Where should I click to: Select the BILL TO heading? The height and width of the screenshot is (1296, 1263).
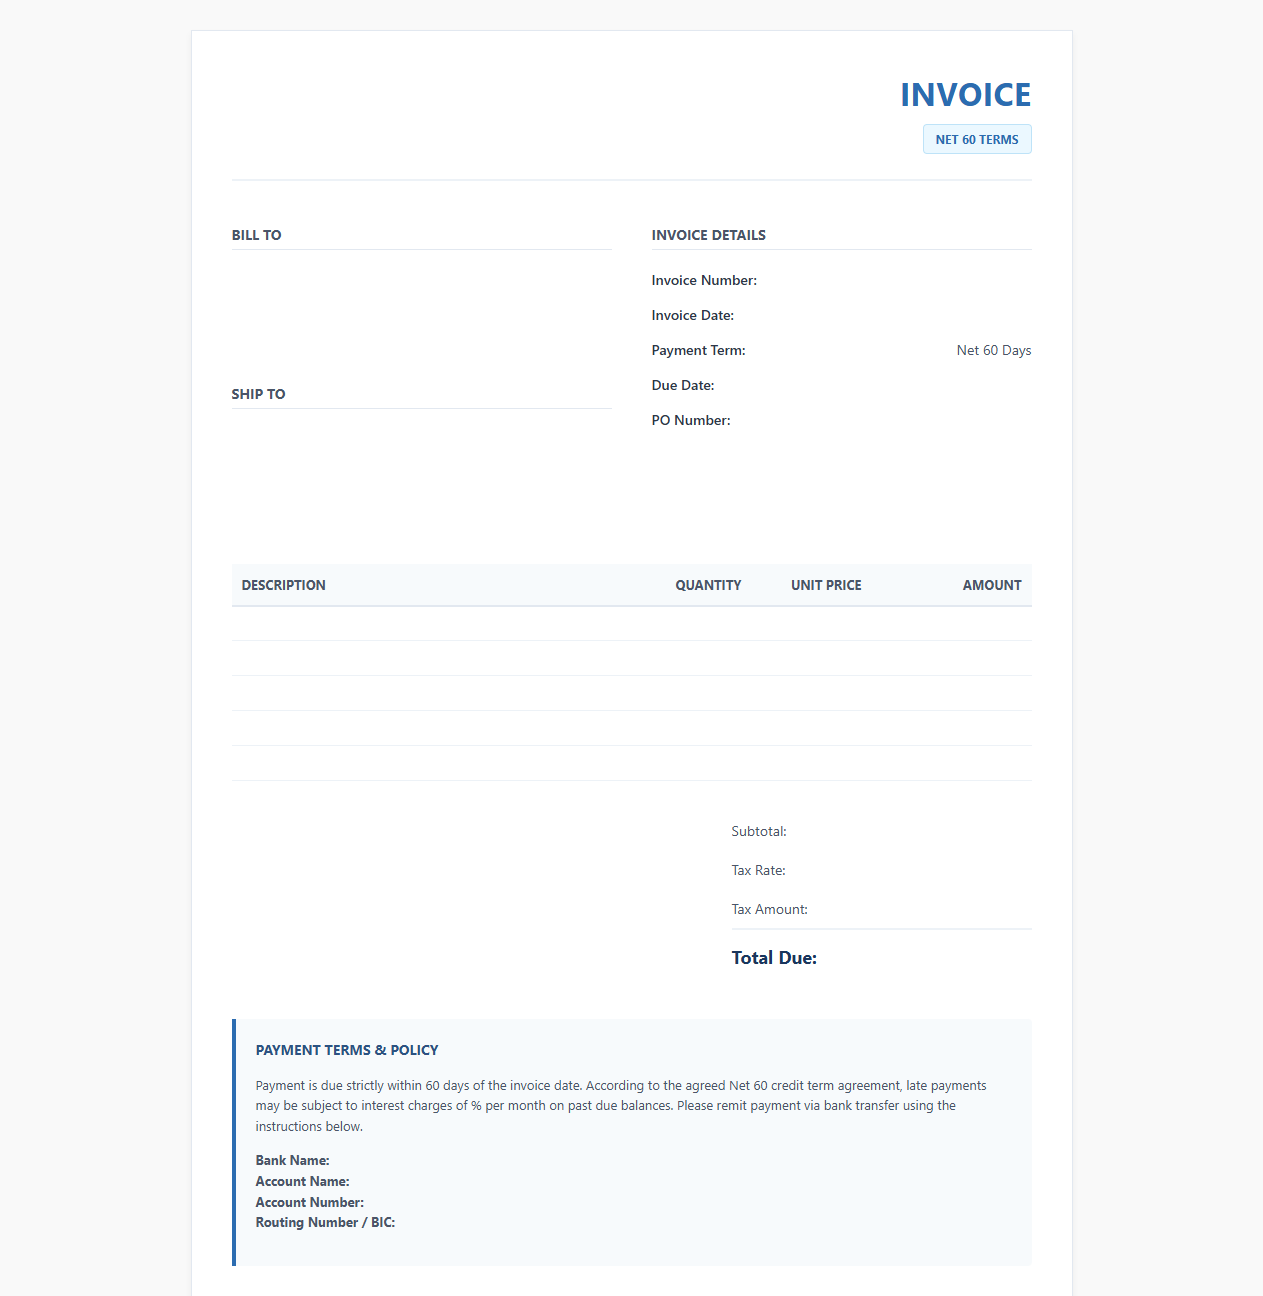coord(256,235)
